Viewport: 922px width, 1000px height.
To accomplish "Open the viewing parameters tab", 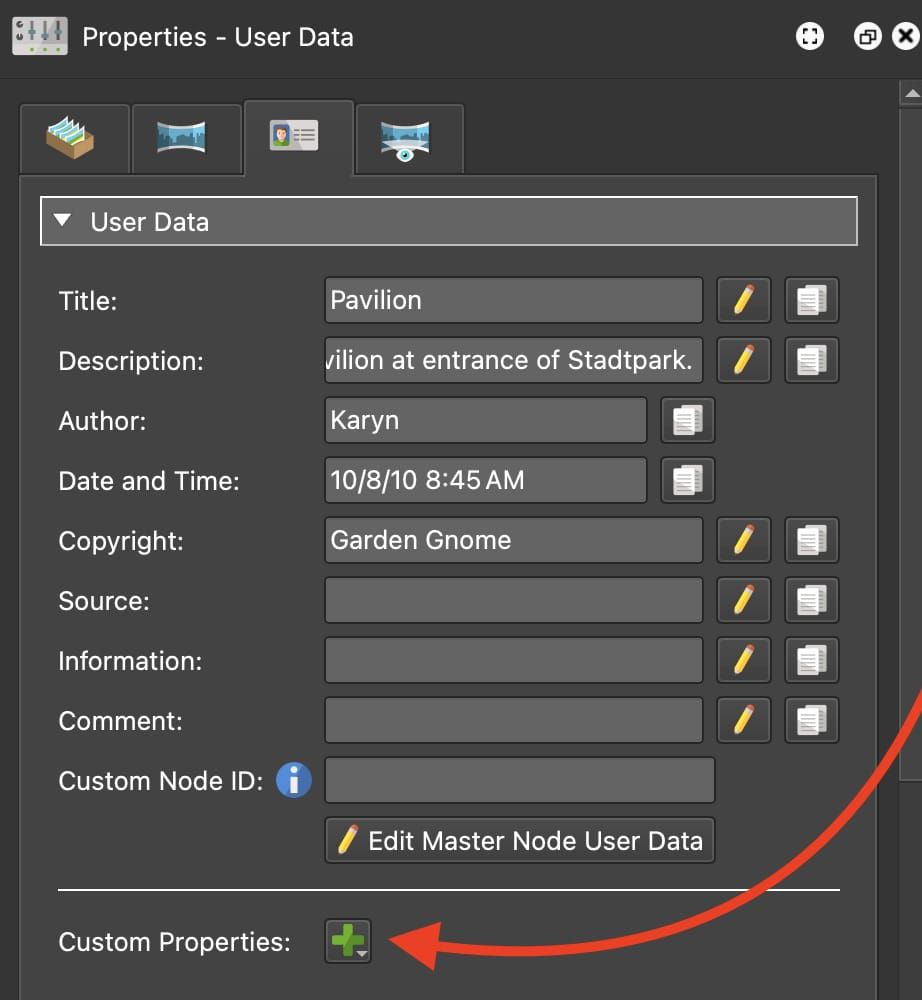I will (408, 138).
